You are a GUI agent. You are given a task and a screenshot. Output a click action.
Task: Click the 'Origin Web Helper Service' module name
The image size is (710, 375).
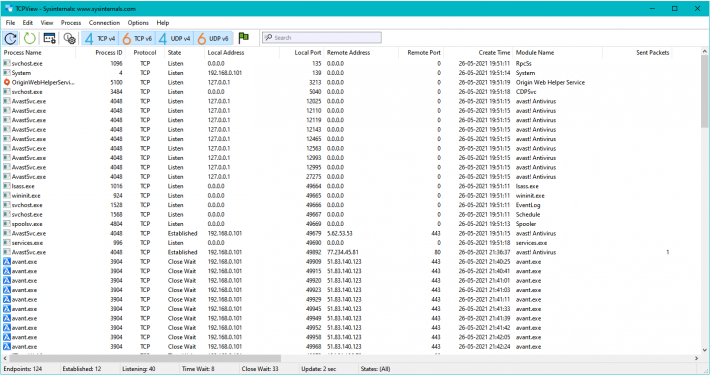point(550,82)
